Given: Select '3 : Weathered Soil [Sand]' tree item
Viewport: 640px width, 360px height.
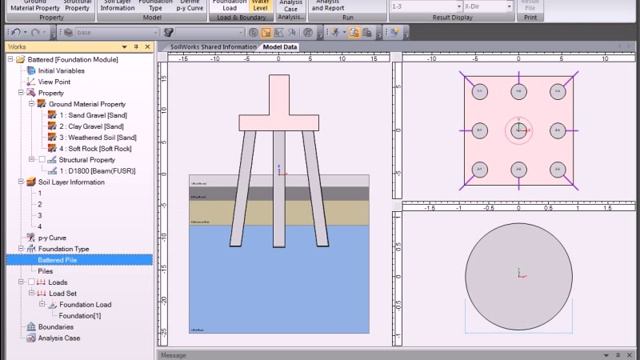Looking at the screenshot, I should [98, 137].
